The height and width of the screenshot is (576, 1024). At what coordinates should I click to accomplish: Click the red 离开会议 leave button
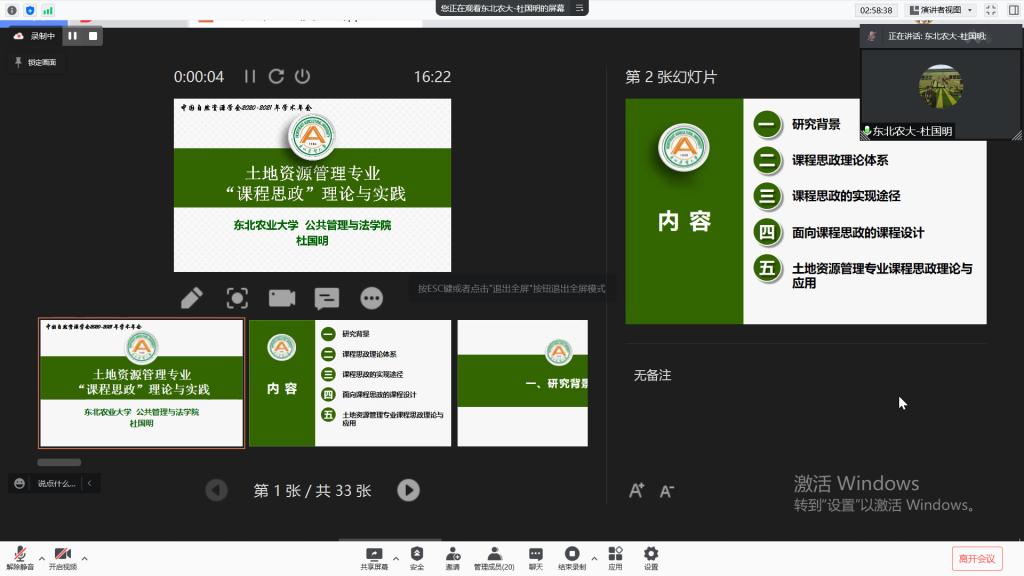pyautogui.click(x=976, y=558)
